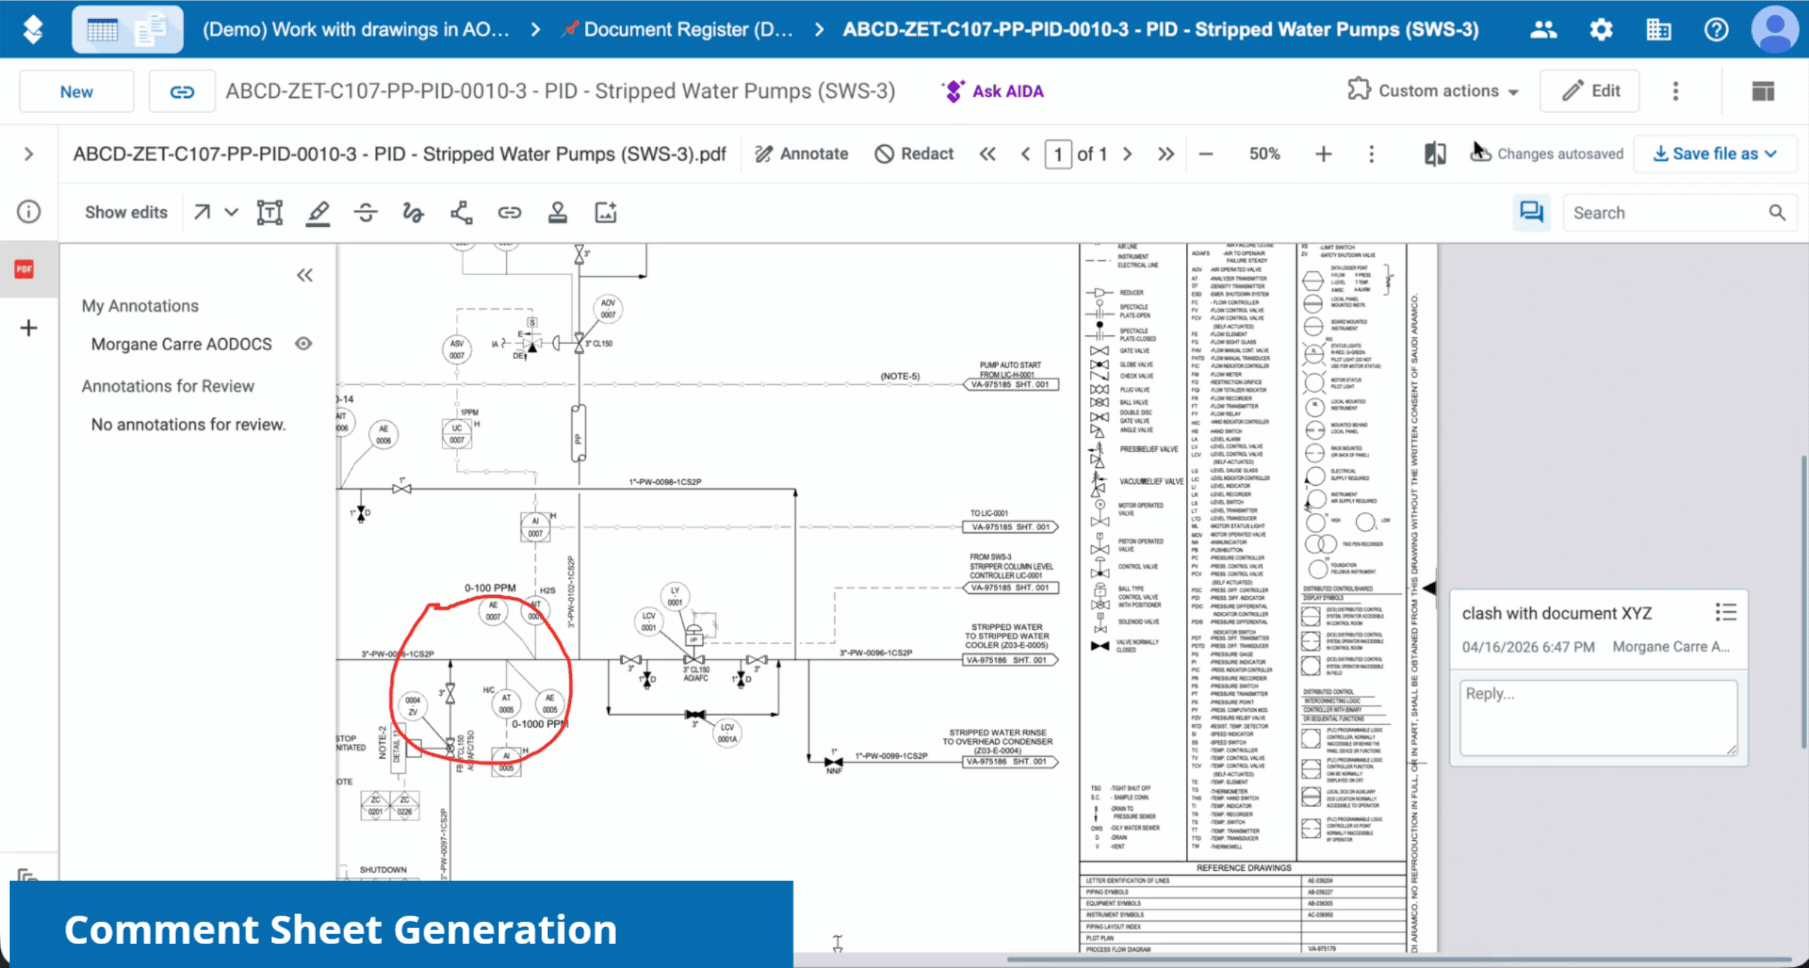Select the comment "clash with document XYZ"
Viewport: 1809px width, 968px height.
1557,613
